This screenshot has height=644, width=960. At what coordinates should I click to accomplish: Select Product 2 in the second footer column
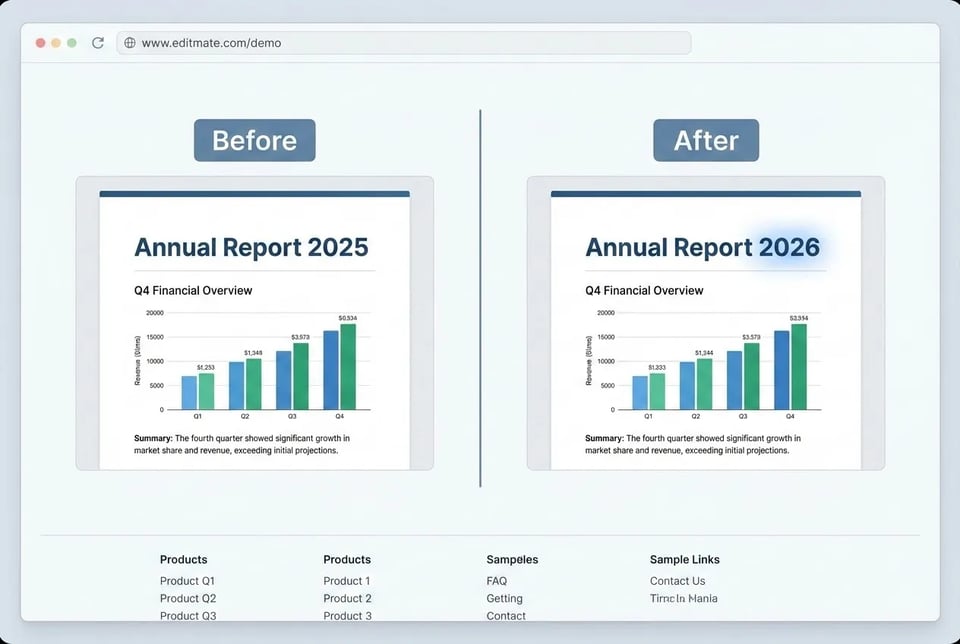pyautogui.click(x=347, y=598)
